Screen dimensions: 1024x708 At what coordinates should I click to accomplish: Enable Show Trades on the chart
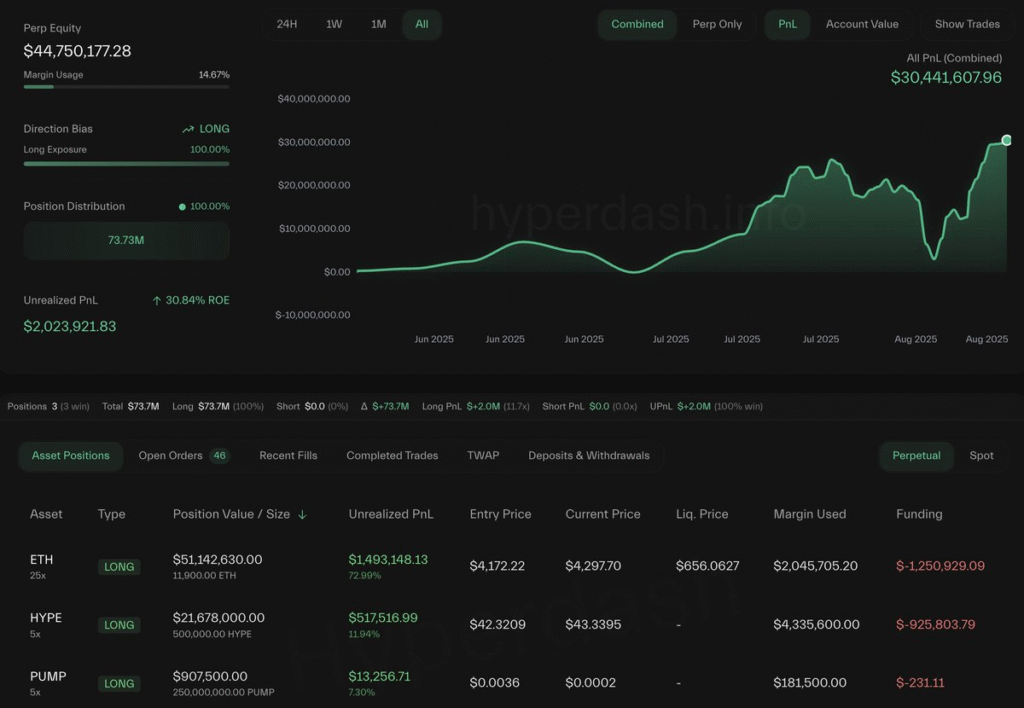[x=966, y=24]
